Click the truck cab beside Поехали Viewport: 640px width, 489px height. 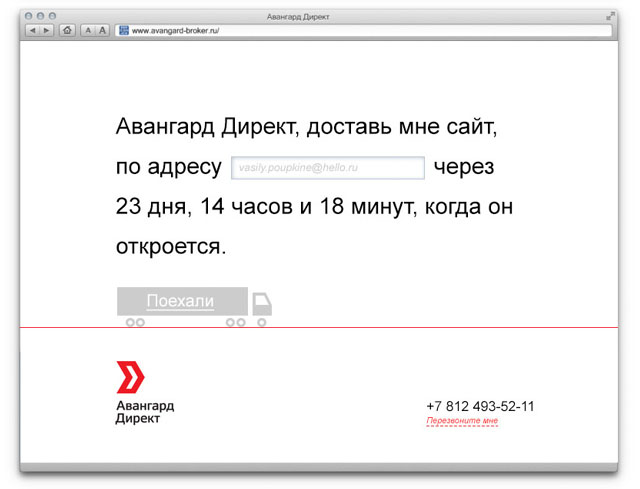(x=261, y=304)
